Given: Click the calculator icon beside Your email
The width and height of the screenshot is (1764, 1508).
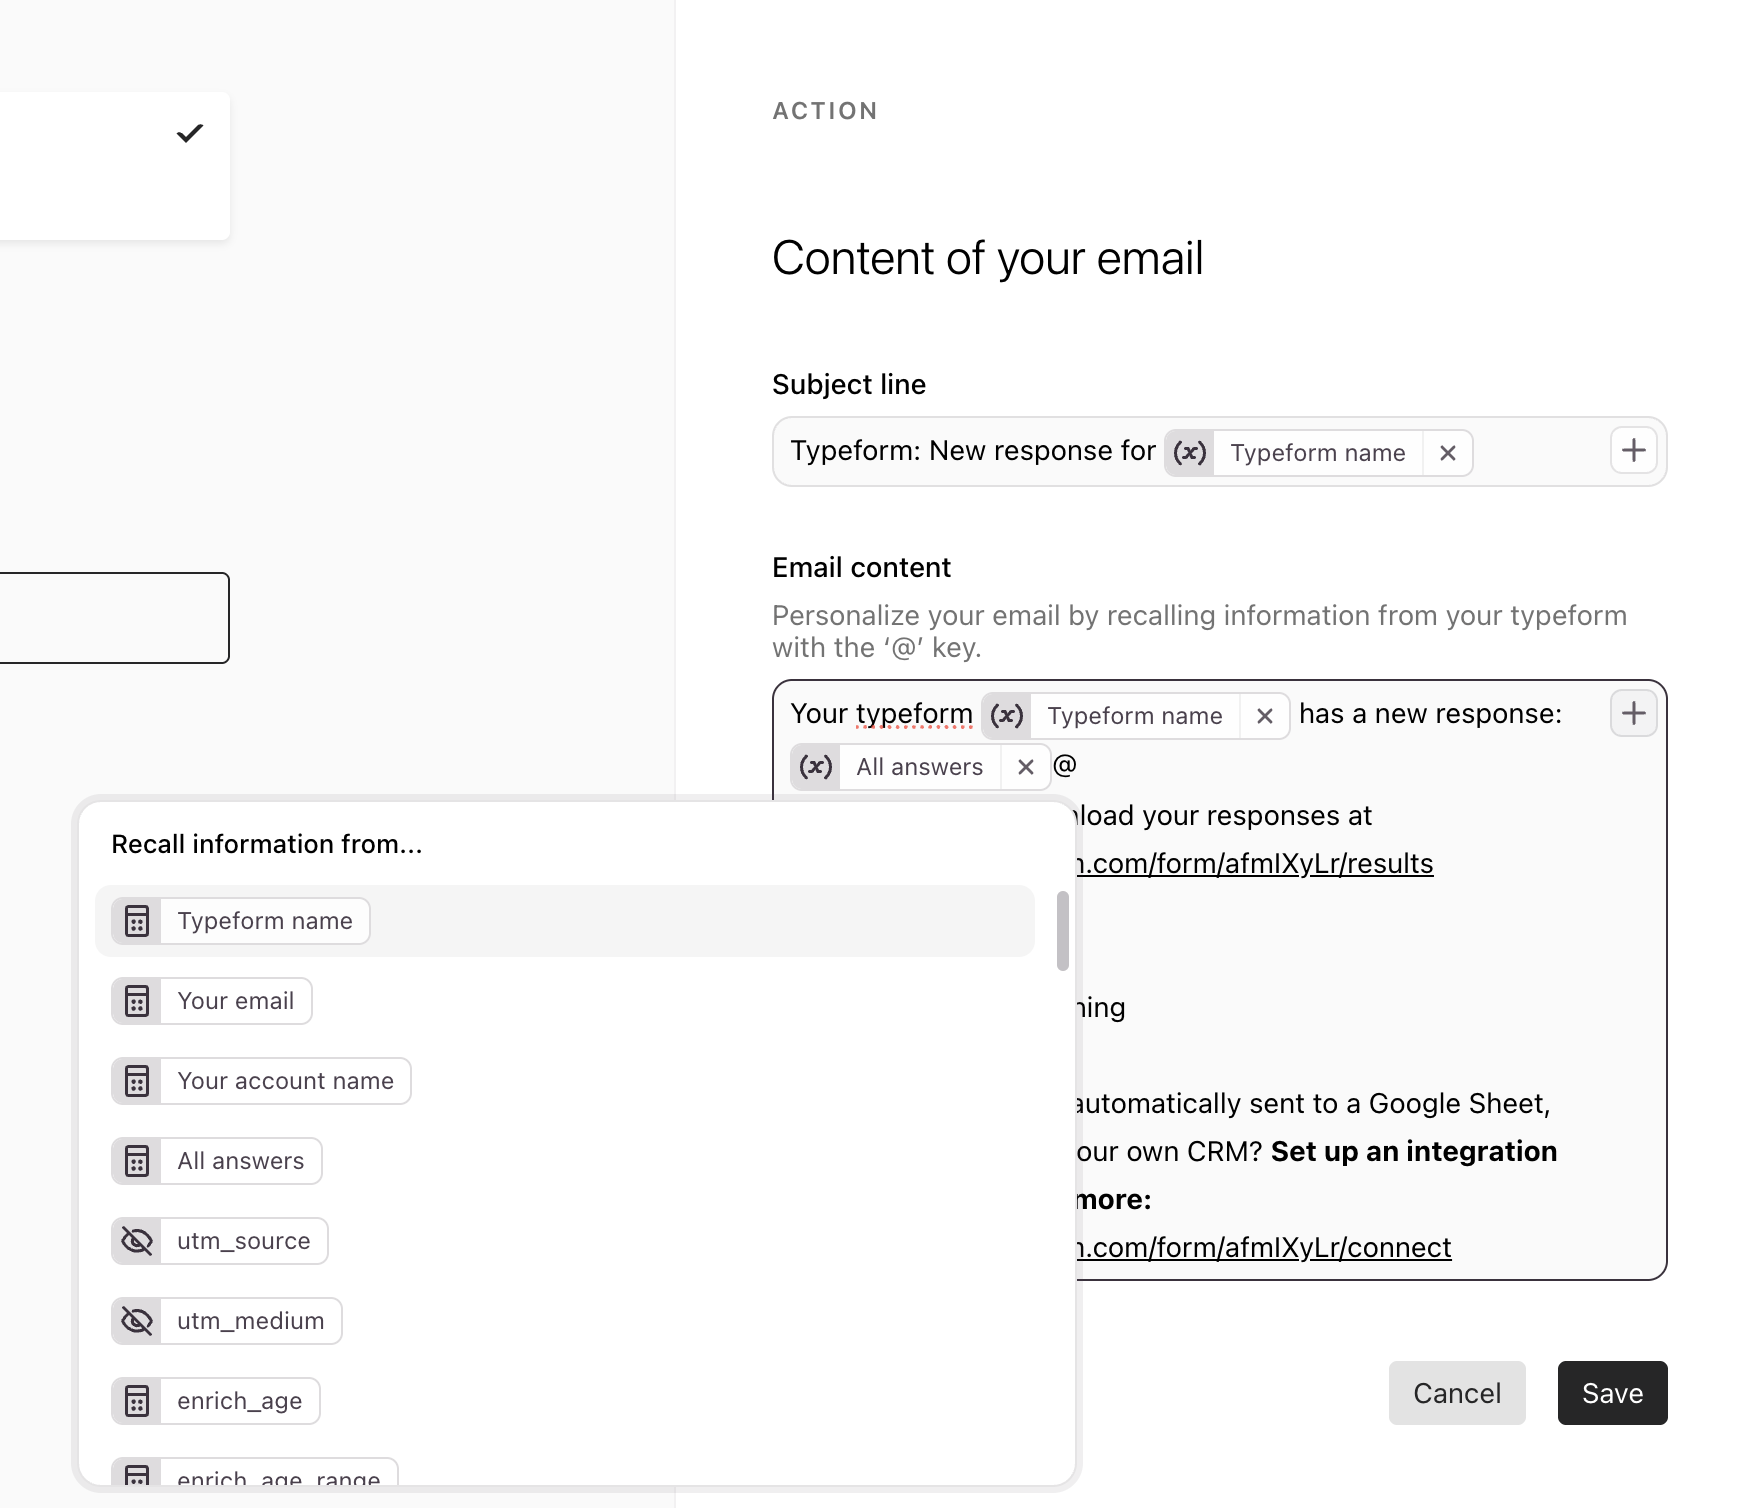Looking at the screenshot, I should tap(137, 1001).
